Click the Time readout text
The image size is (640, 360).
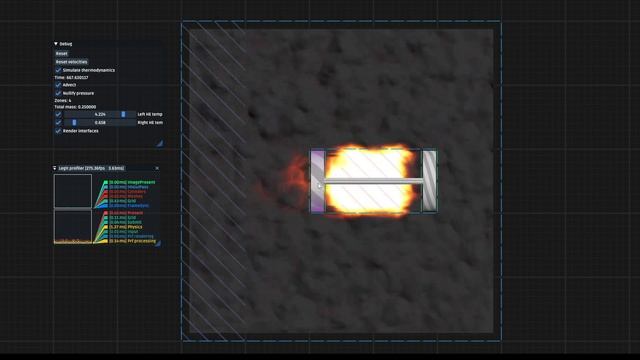tap(71, 78)
